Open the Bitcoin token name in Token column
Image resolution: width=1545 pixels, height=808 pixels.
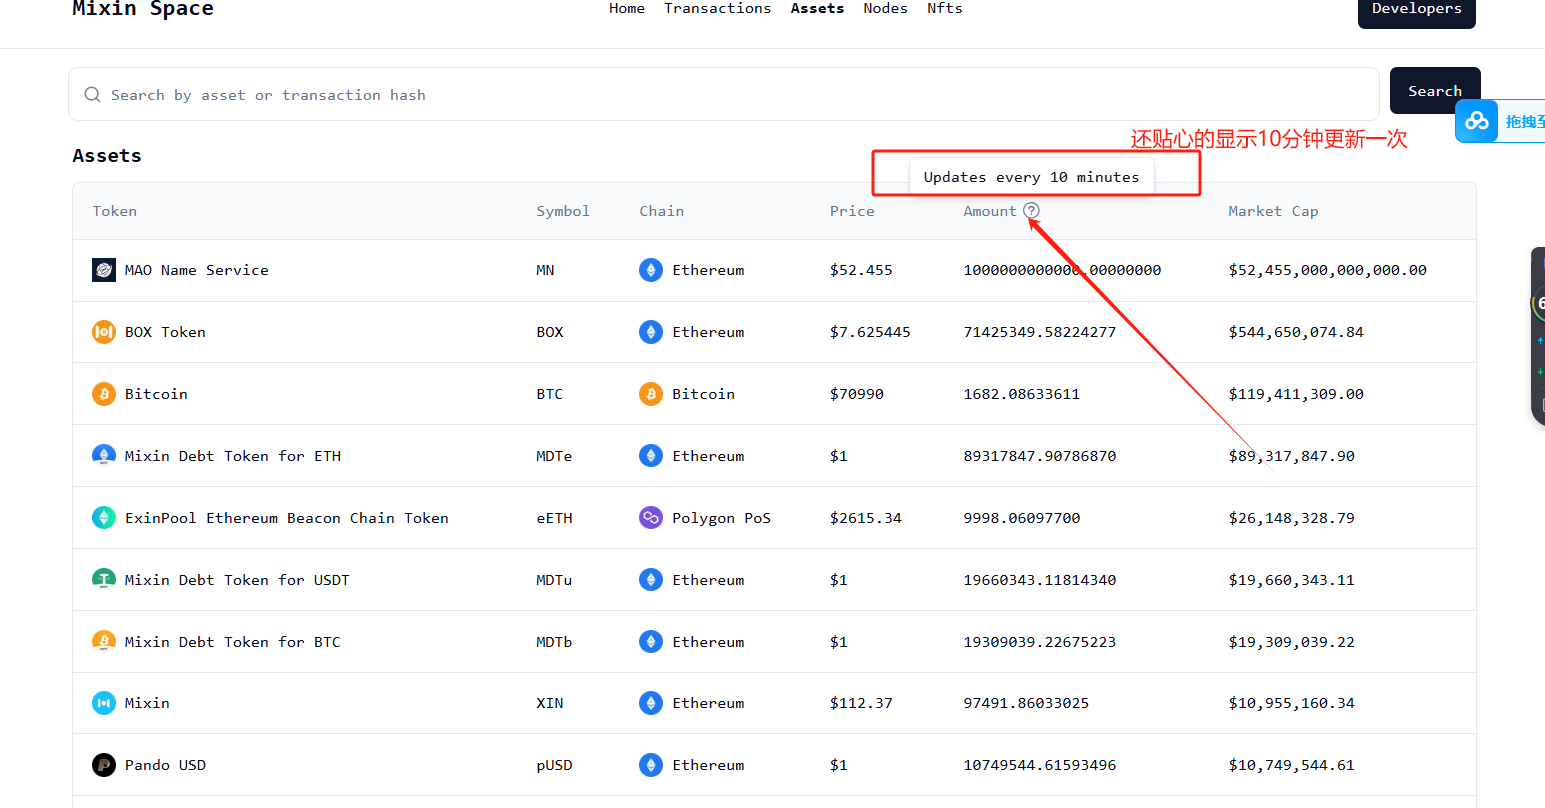156,394
